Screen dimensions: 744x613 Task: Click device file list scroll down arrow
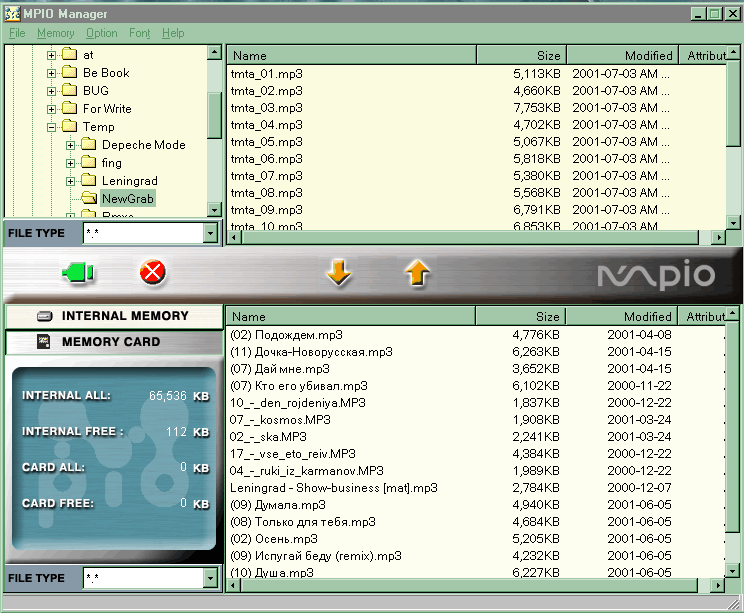pyautogui.click(x=733, y=571)
